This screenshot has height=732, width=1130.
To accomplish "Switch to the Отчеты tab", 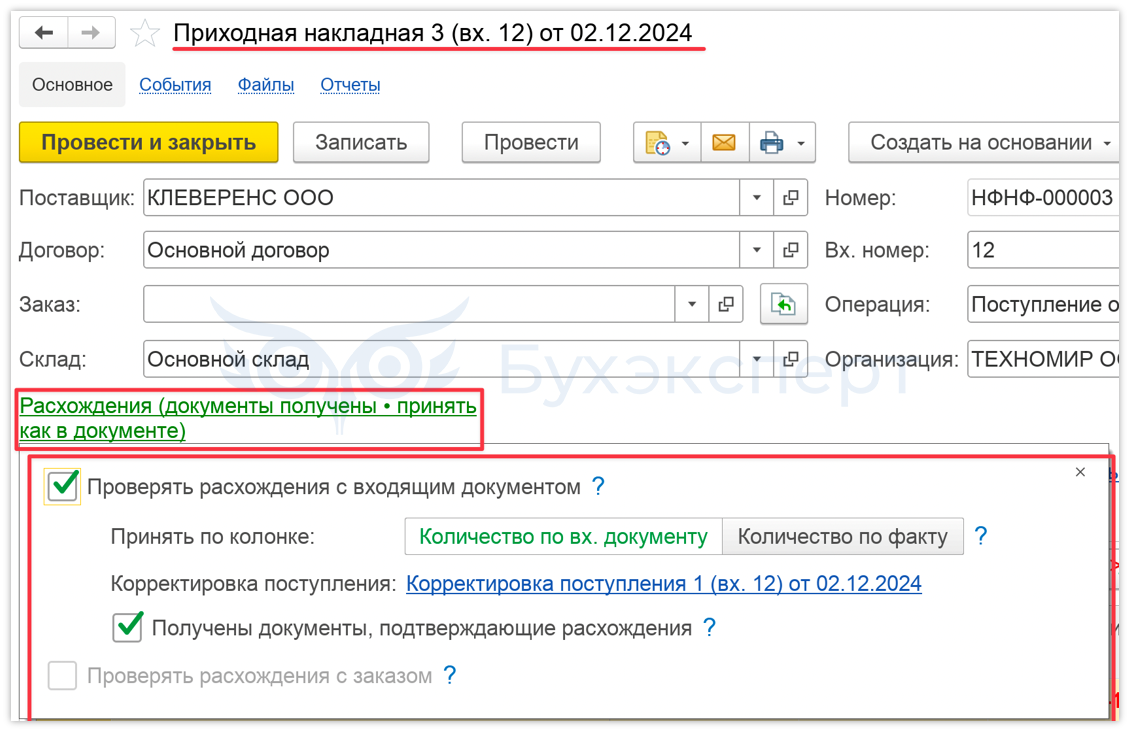I will coord(350,85).
